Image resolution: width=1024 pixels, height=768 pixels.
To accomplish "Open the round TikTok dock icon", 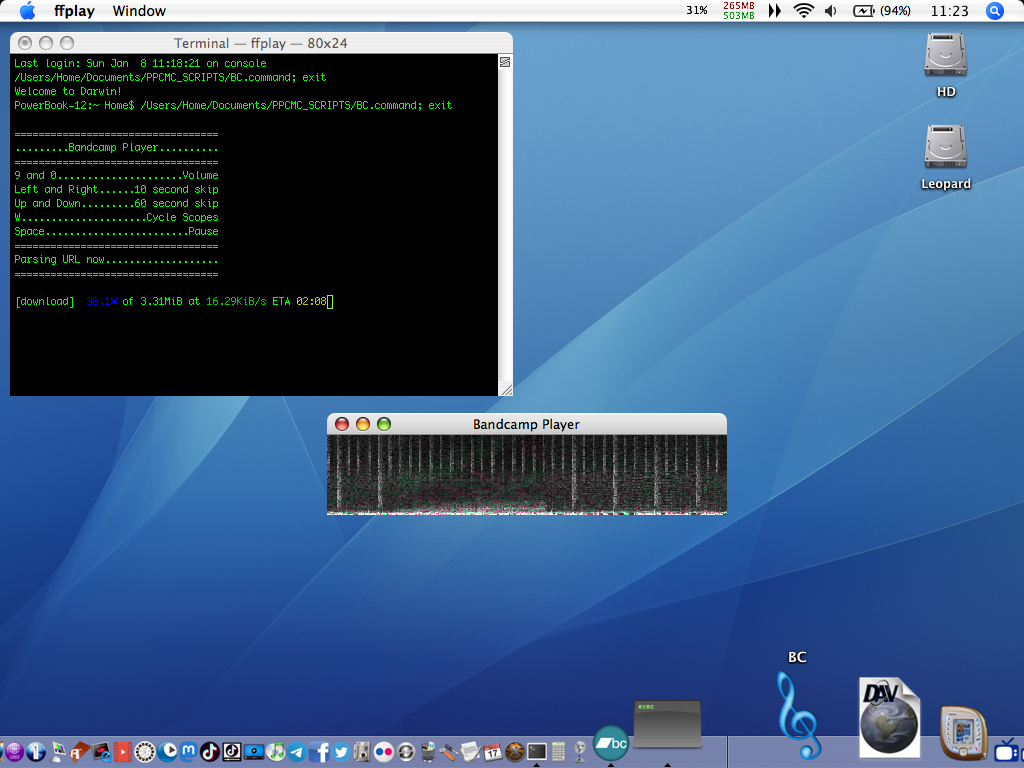I will pyautogui.click(x=210, y=752).
